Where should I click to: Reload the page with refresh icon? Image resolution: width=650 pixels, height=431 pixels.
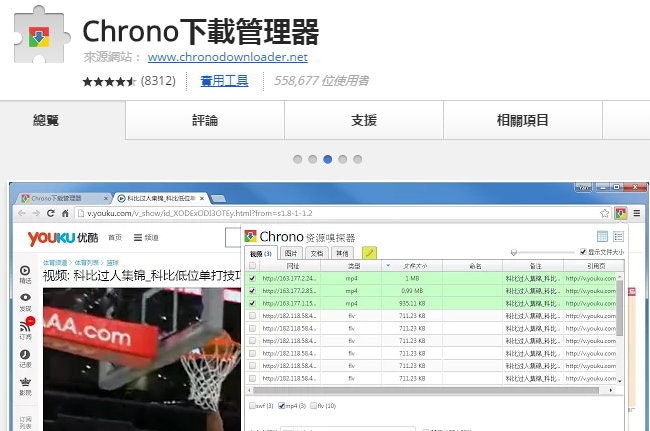pos(51,213)
